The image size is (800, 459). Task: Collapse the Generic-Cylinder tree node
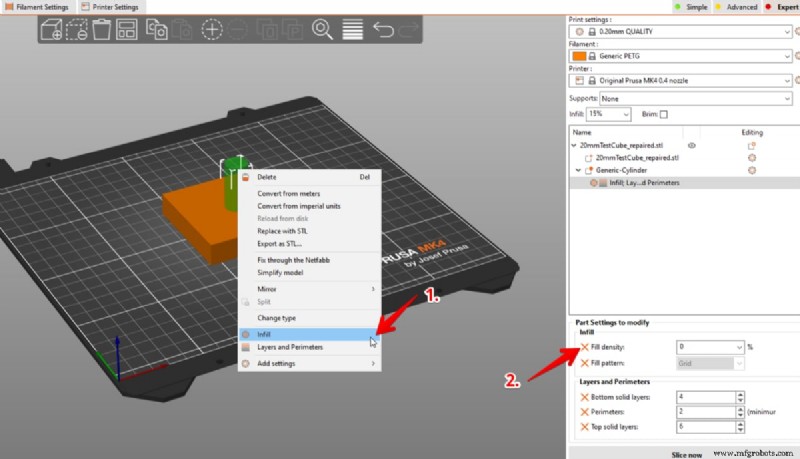click(578, 170)
